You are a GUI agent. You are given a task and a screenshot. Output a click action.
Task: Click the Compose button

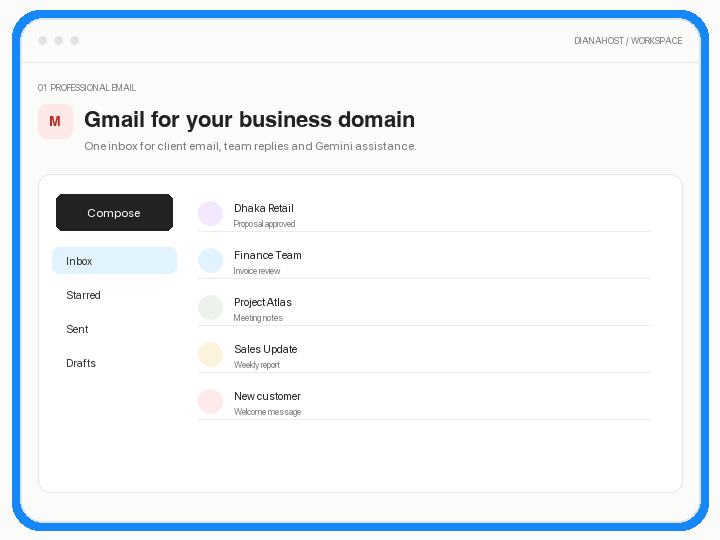coord(114,213)
